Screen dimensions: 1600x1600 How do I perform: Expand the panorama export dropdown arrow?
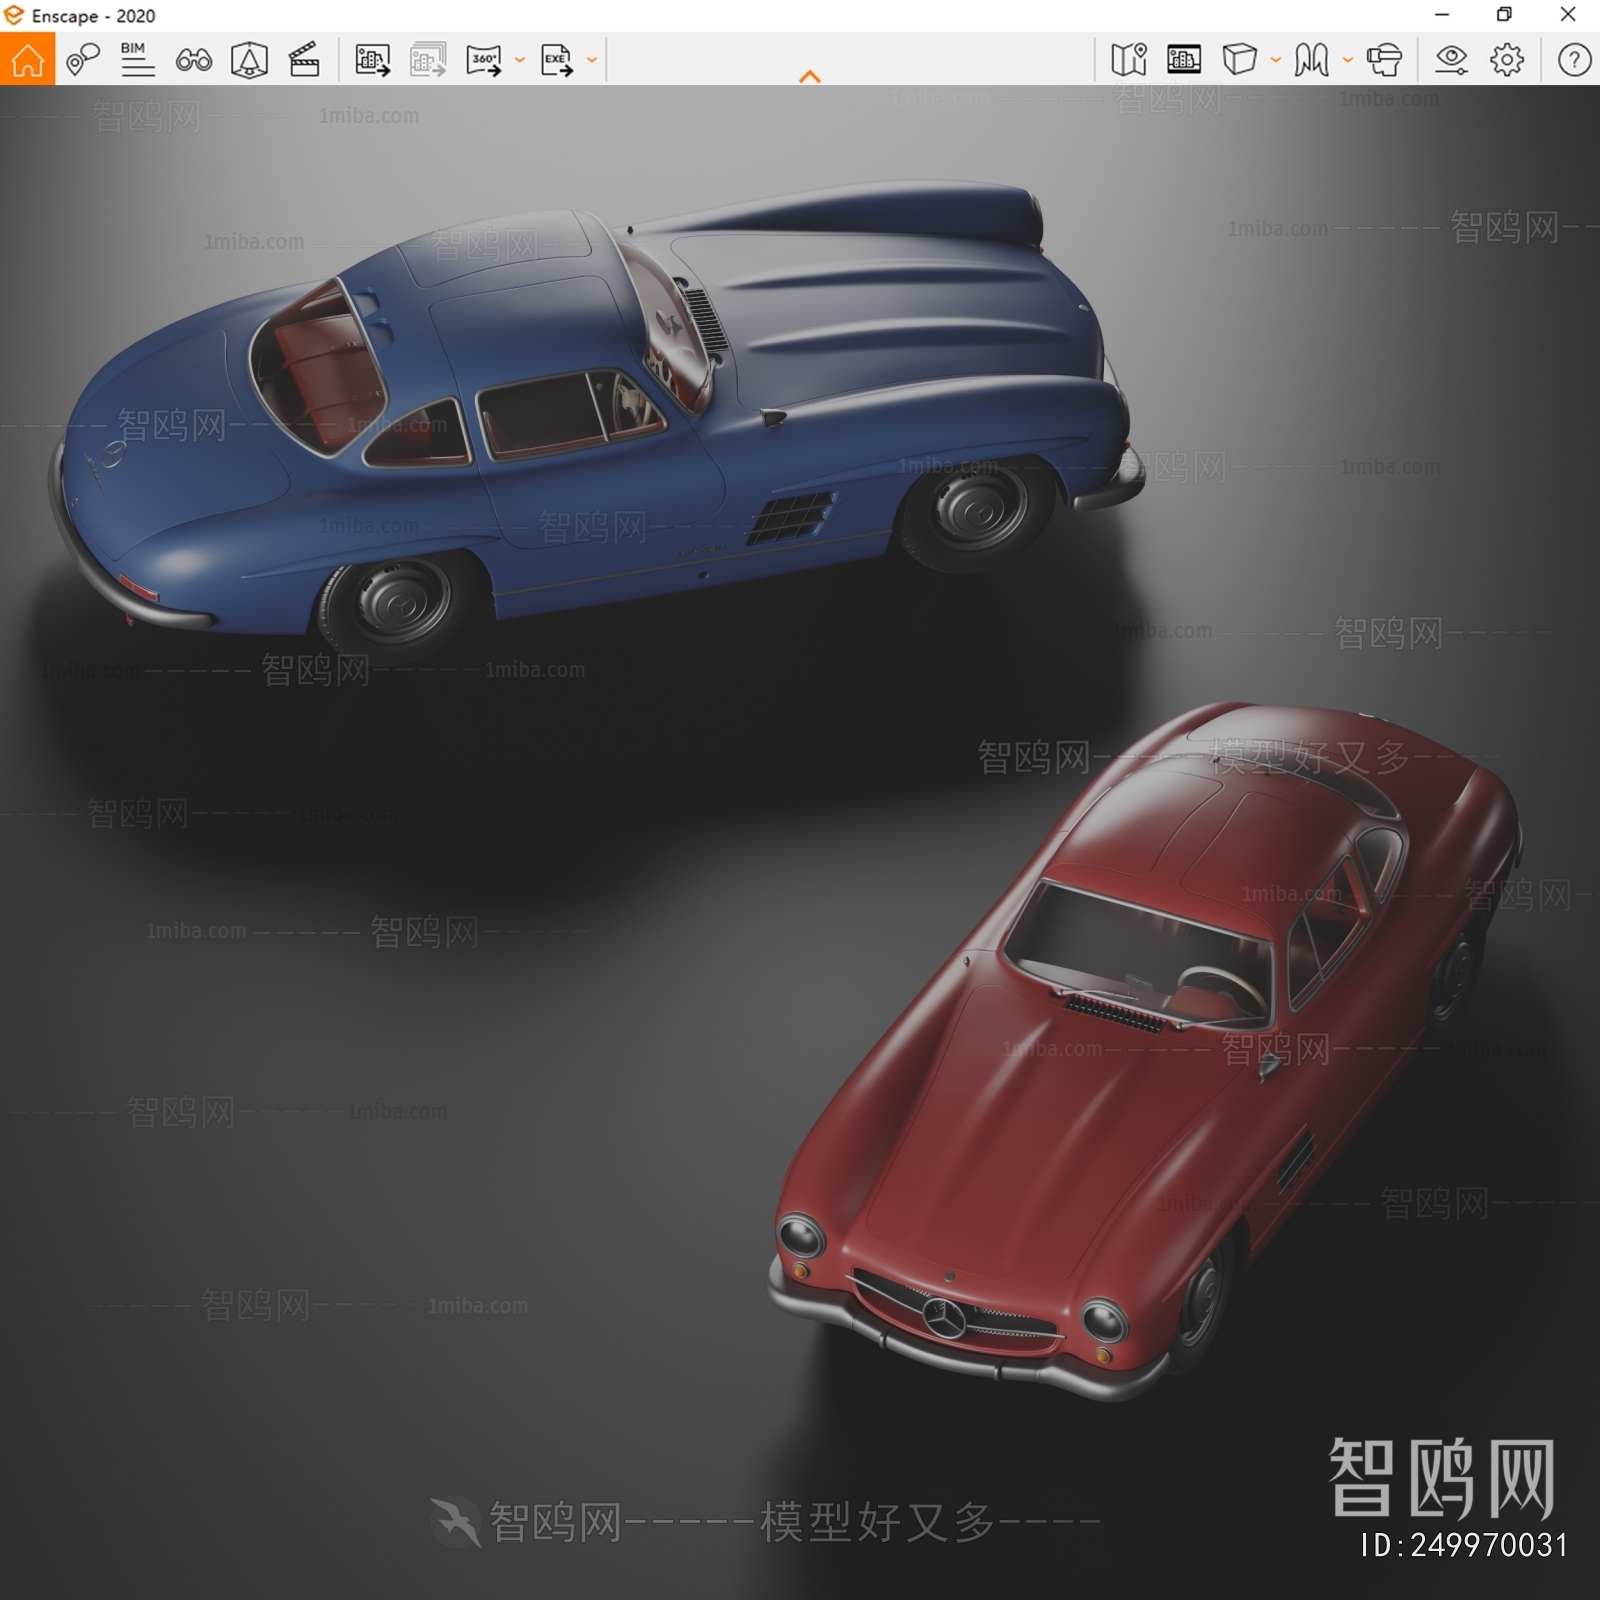click(x=520, y=60)
